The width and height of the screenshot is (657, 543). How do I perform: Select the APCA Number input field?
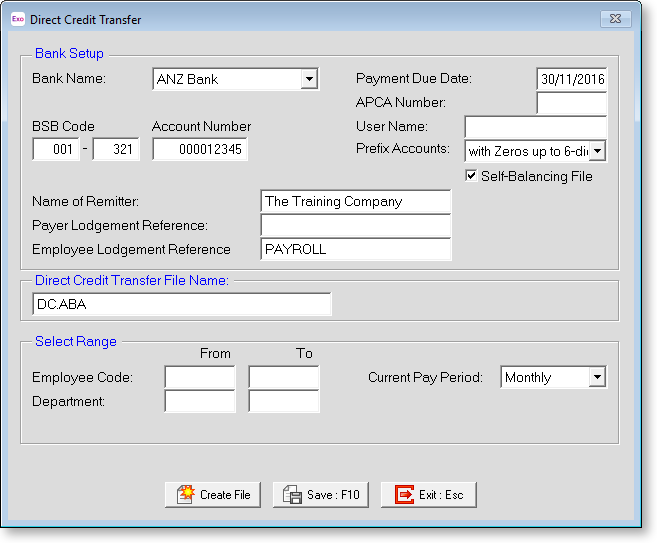click(571, 103)
